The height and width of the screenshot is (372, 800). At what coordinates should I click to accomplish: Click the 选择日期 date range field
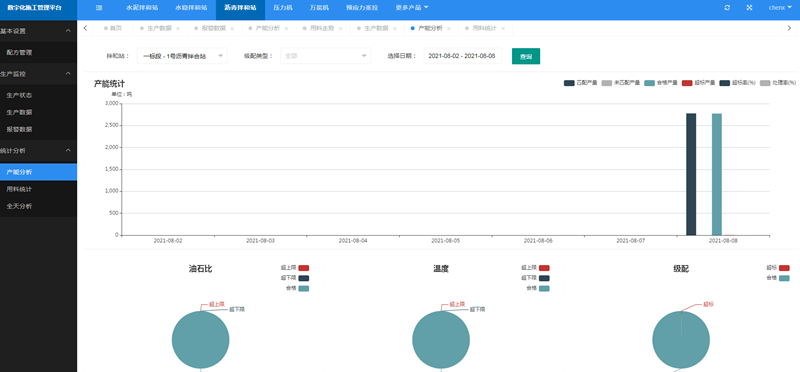coord(463,56)
